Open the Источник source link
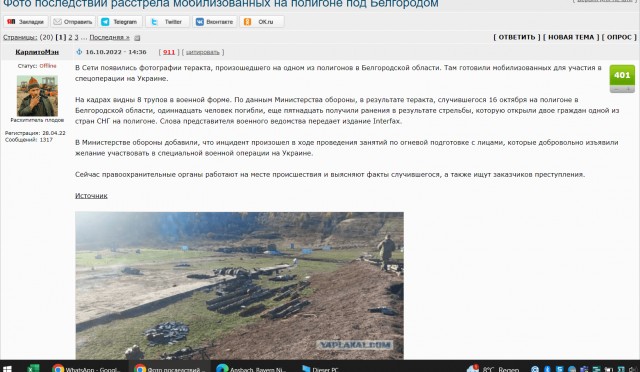 pos(91,196)
